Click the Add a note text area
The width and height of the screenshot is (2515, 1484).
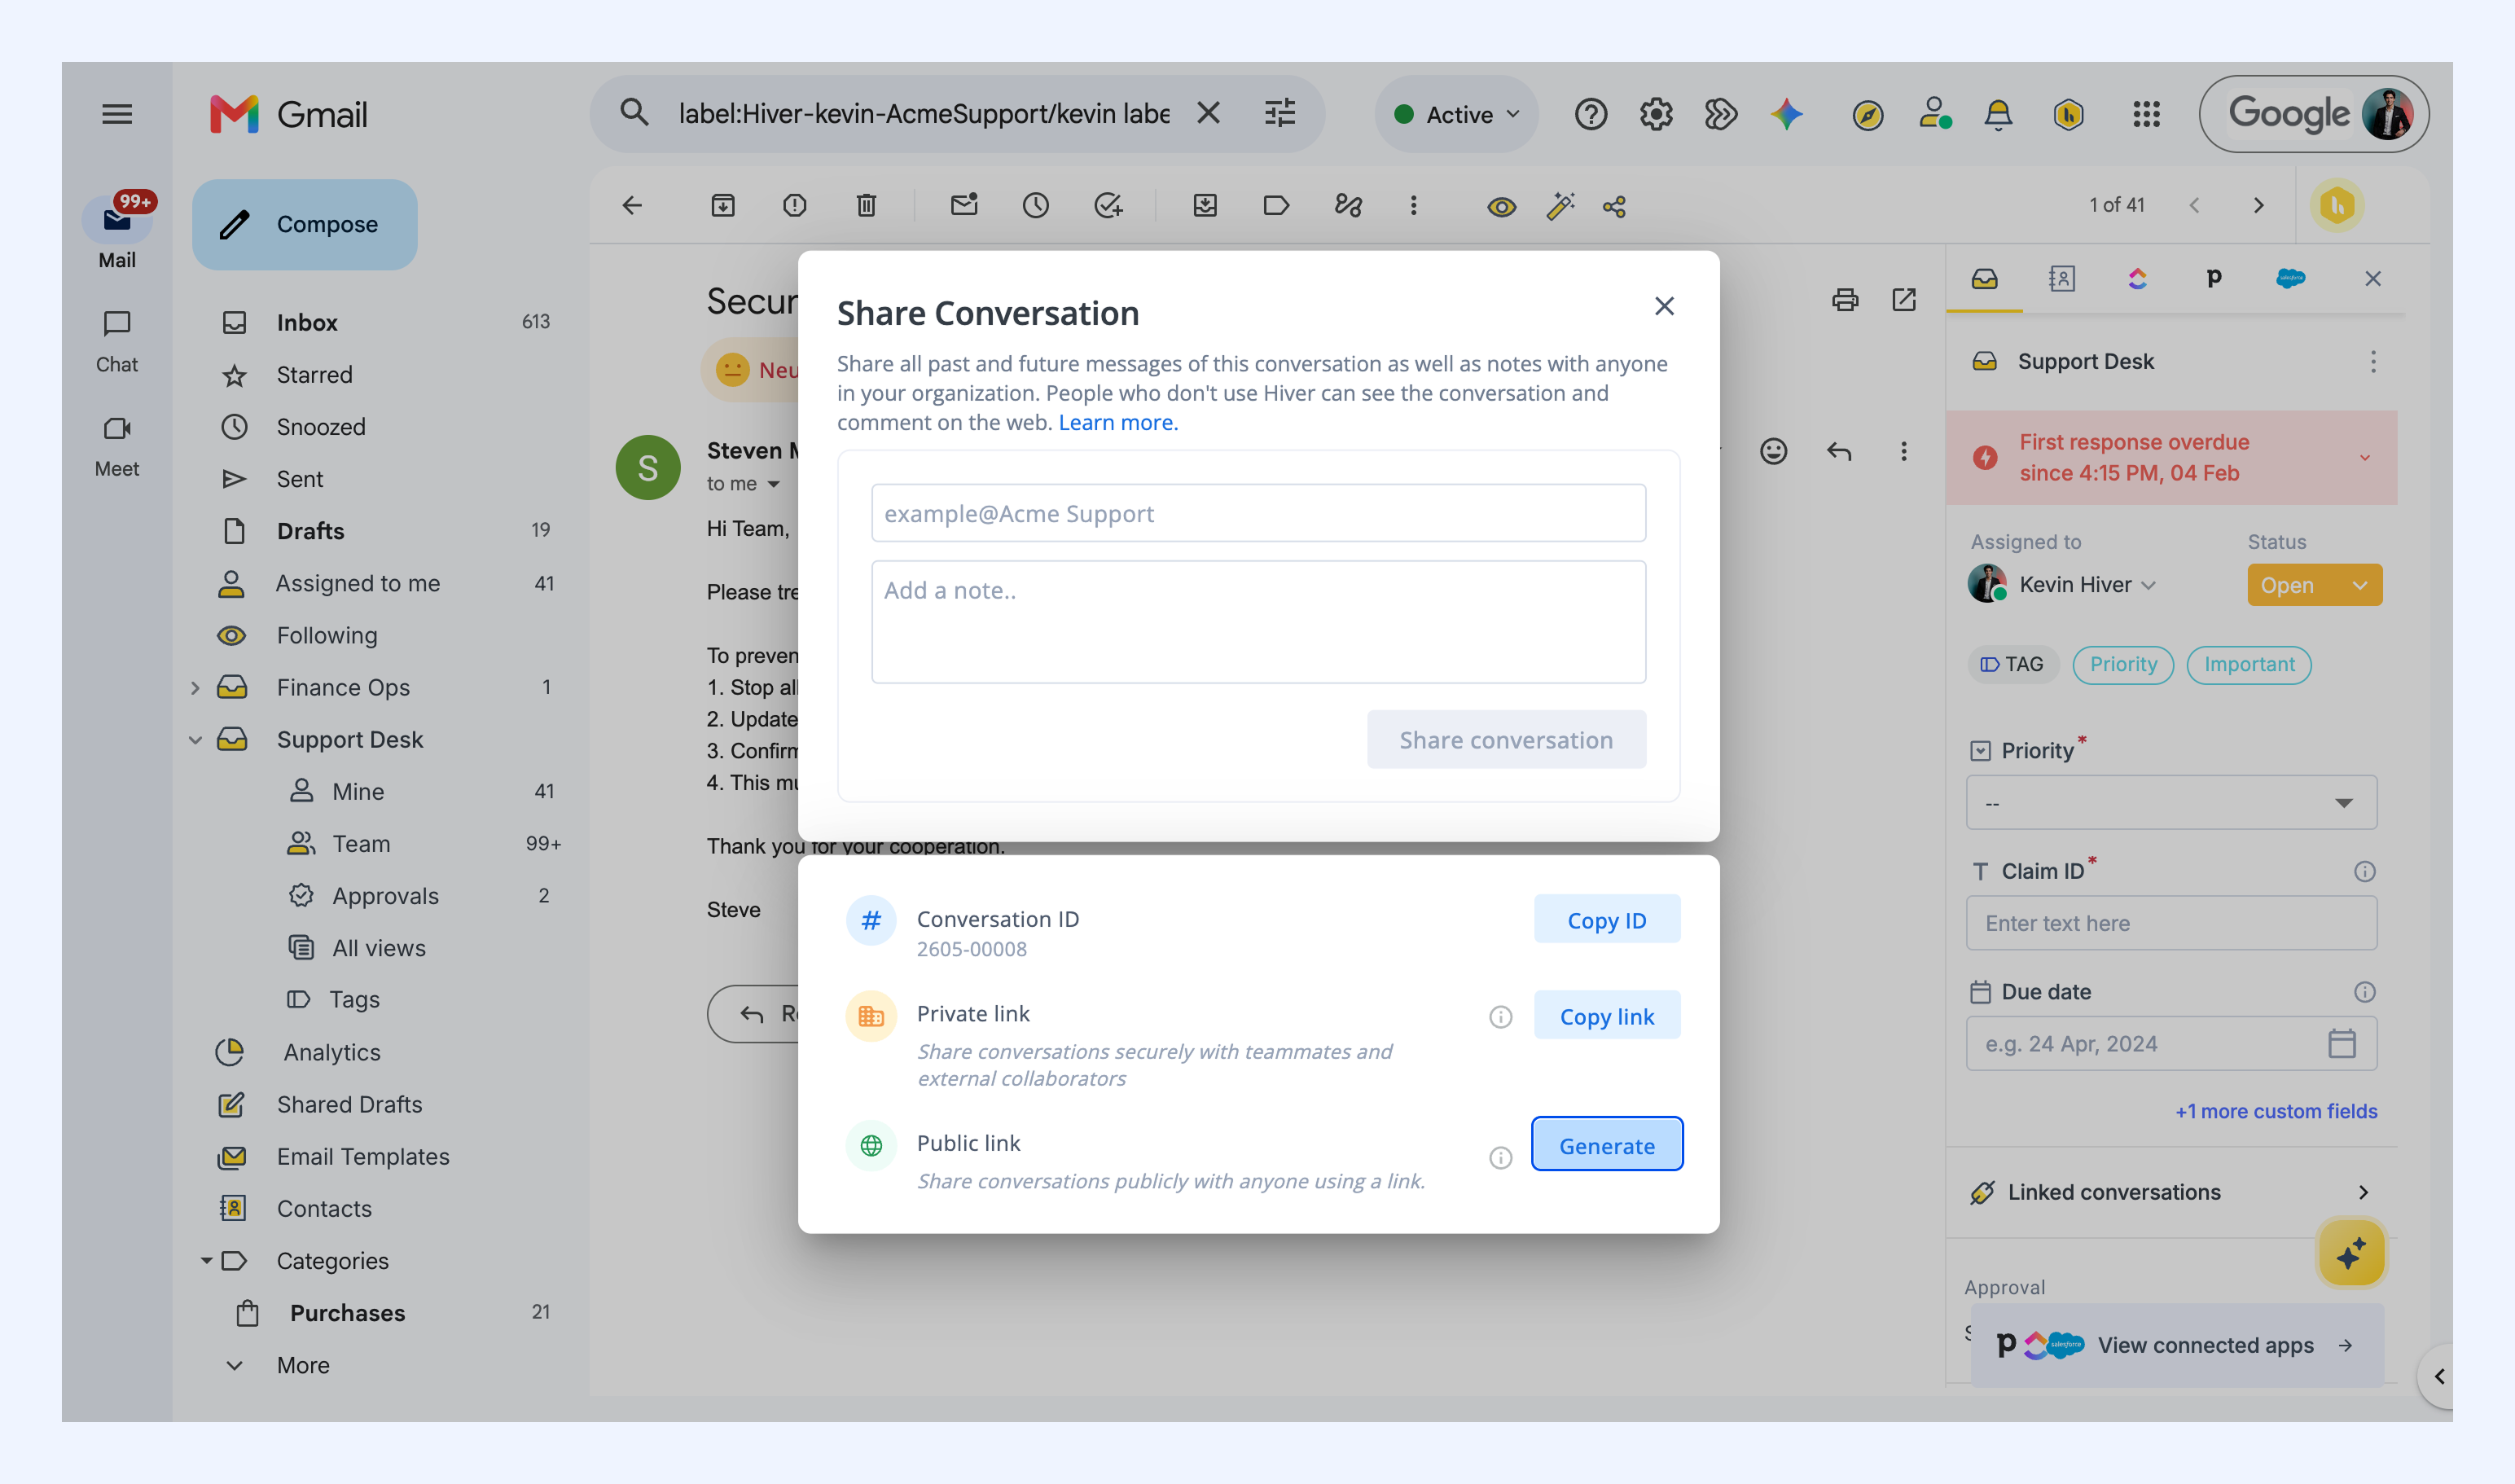1258,622
